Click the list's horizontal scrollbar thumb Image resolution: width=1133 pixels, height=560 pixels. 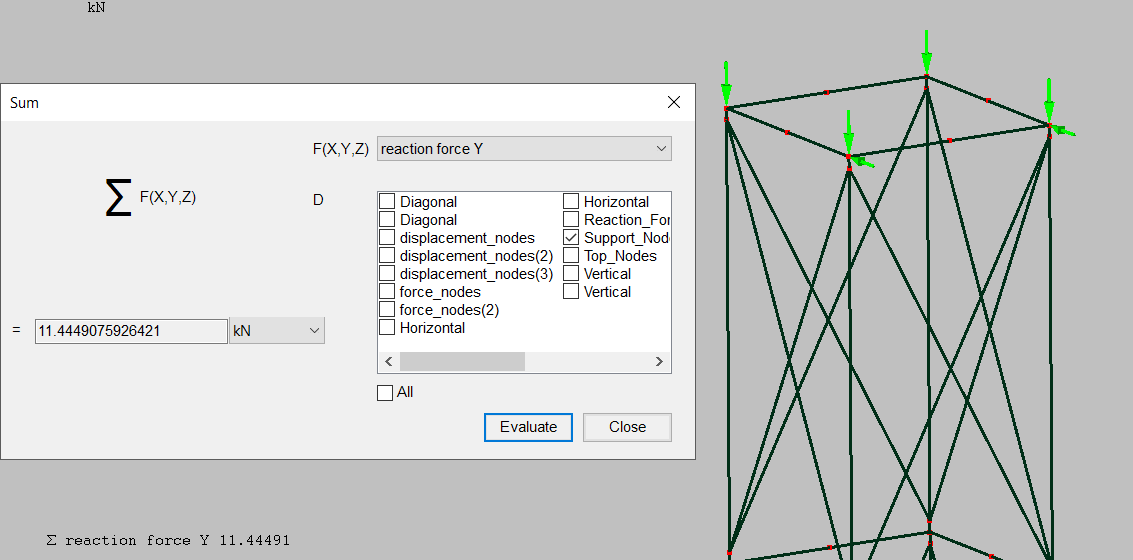point(462,361)
